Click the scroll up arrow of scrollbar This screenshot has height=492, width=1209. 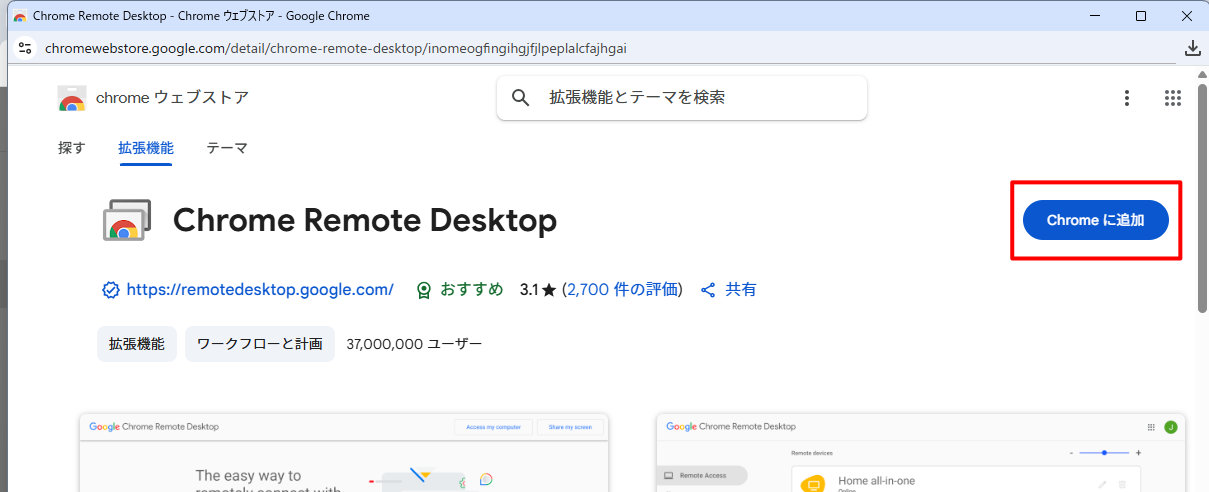[1202, 75]
